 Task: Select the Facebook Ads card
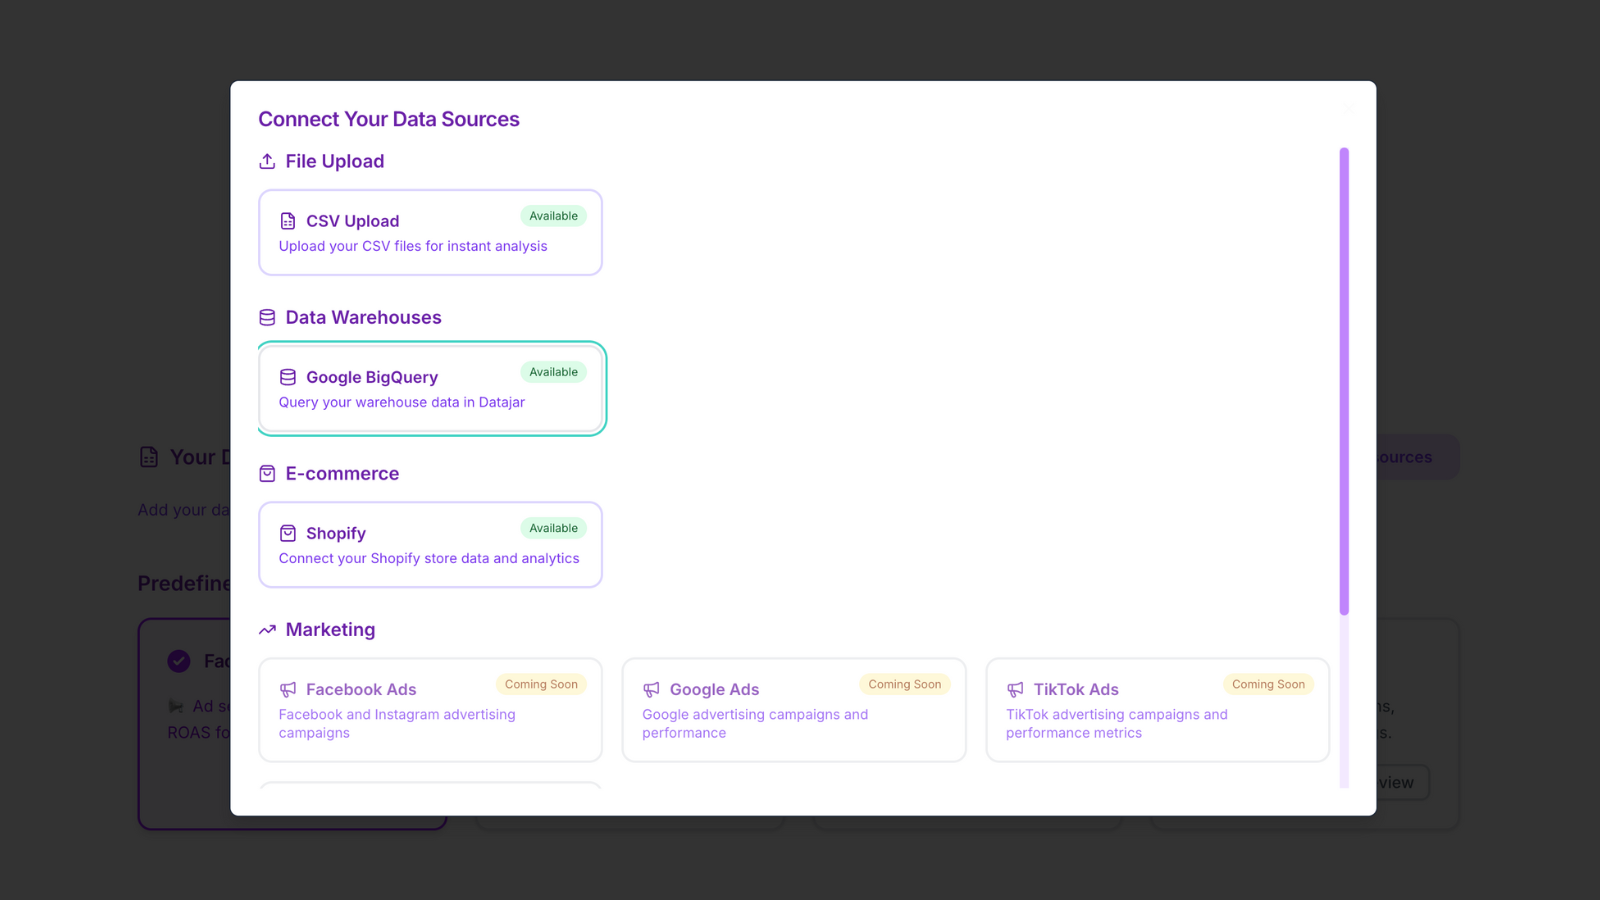[430, 710]
